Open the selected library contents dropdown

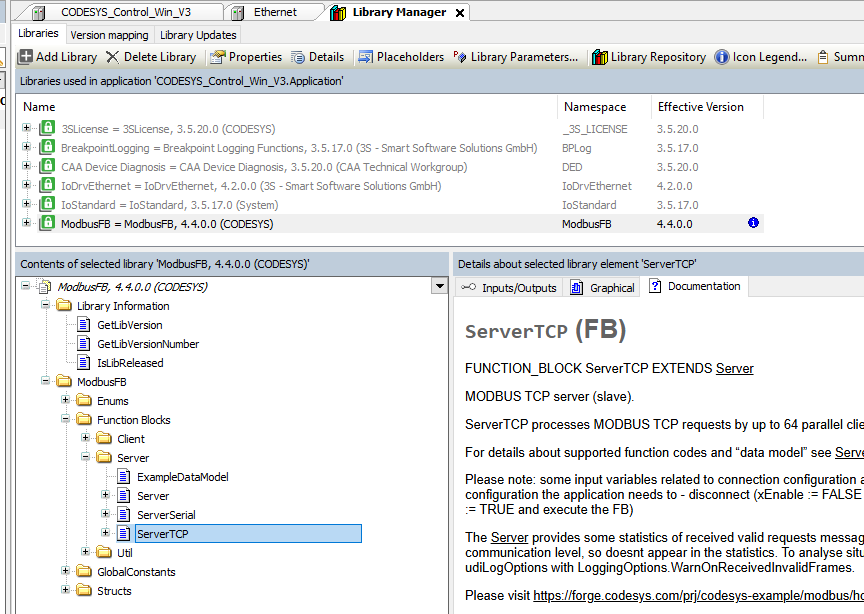(x=438, y=287)
